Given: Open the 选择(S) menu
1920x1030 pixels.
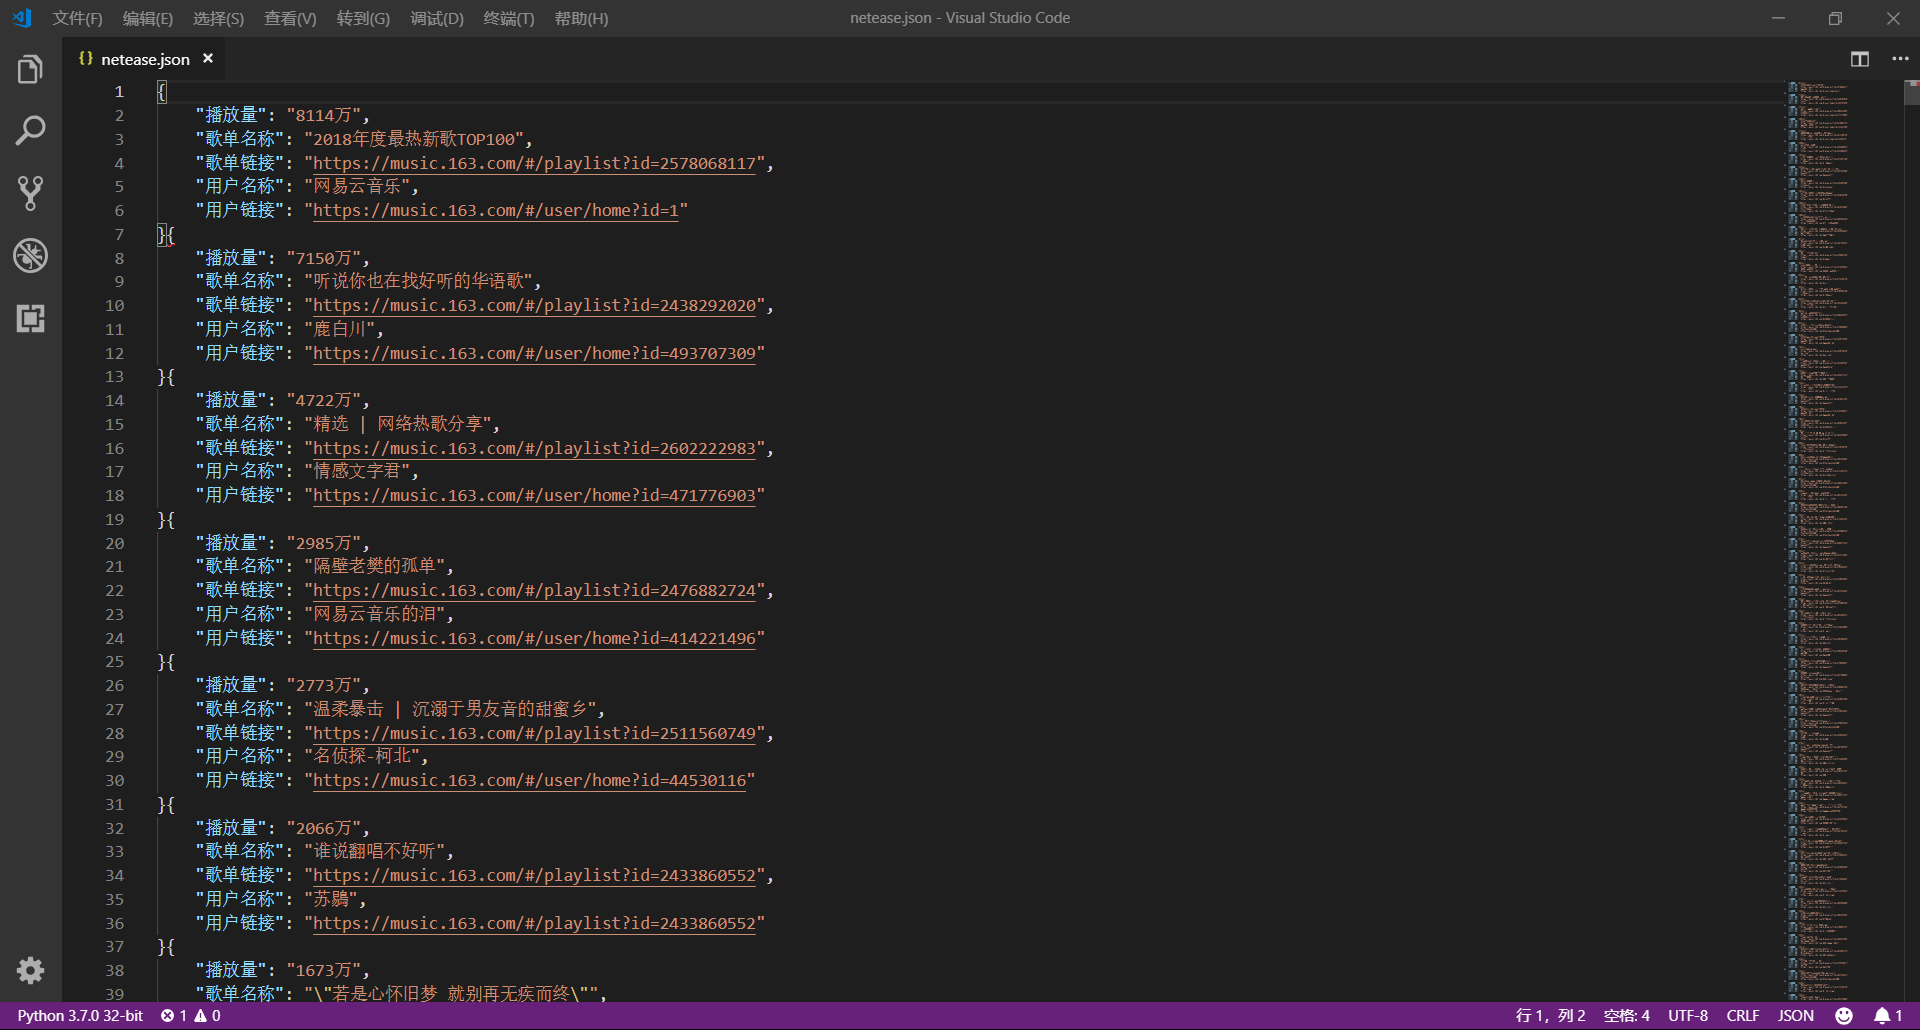Looking at the screenshot, I should pos(218,18).
